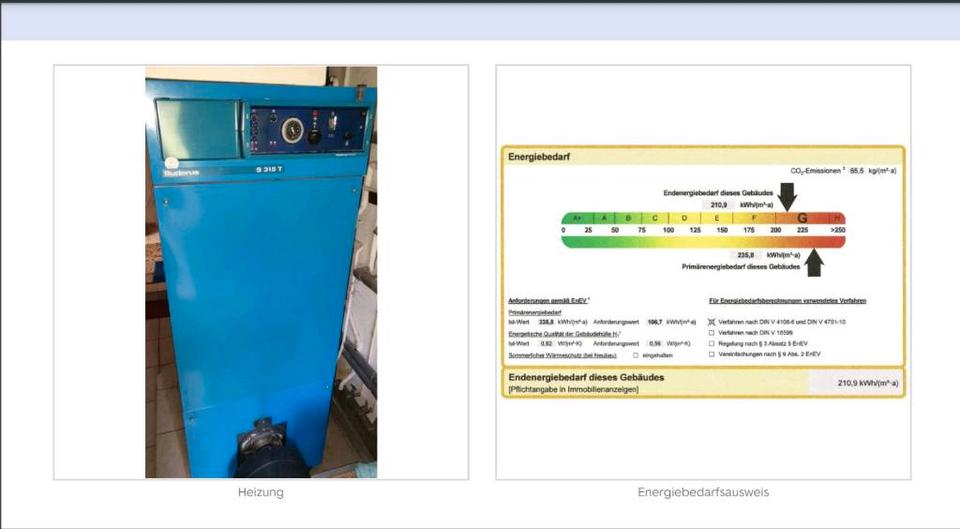Open the Heizung boiler photo thumbnail

point(261,272)
